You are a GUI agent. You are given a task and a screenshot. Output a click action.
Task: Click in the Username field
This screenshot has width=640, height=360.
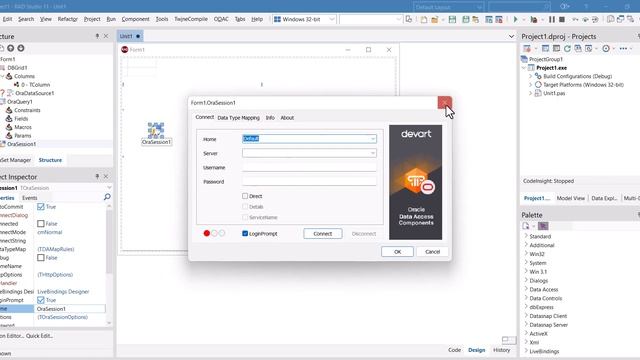click(309, 167)
